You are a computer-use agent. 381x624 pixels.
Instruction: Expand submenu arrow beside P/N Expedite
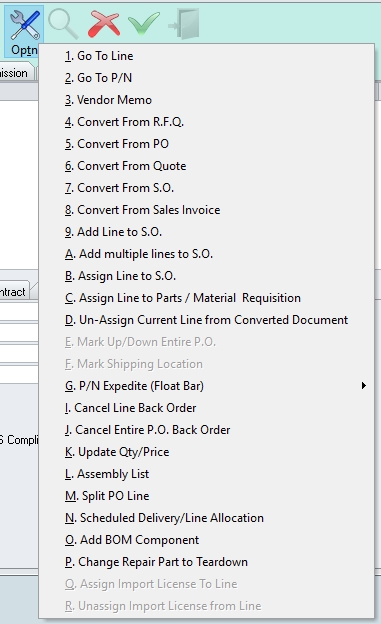(363, 386)
